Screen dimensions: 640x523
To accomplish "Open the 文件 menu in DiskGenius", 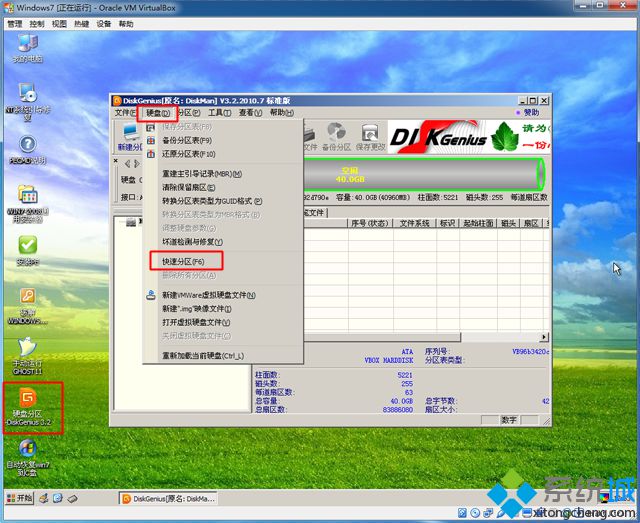I will 125,113.
